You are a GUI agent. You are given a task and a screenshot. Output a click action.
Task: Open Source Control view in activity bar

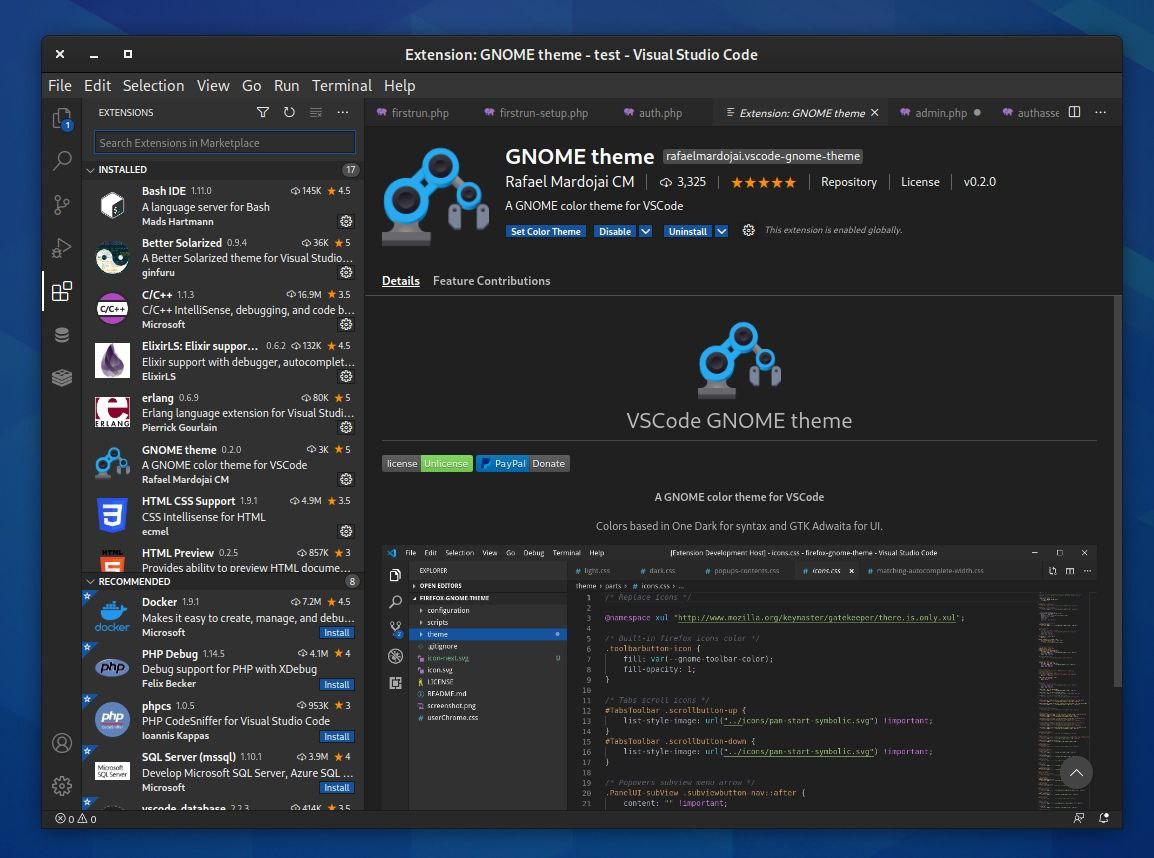[62, 205]
